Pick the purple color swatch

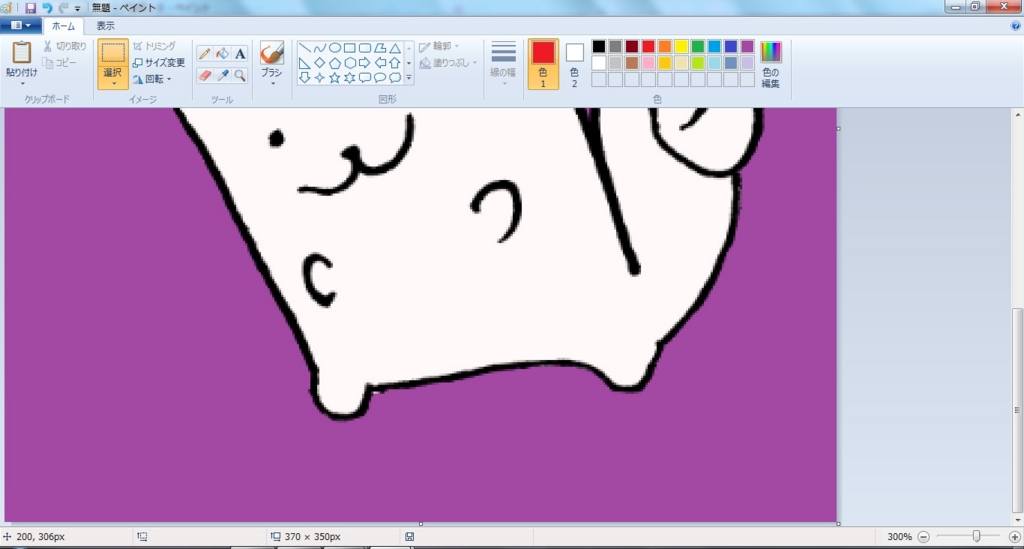pyautogui.click(x=747, y=46)
